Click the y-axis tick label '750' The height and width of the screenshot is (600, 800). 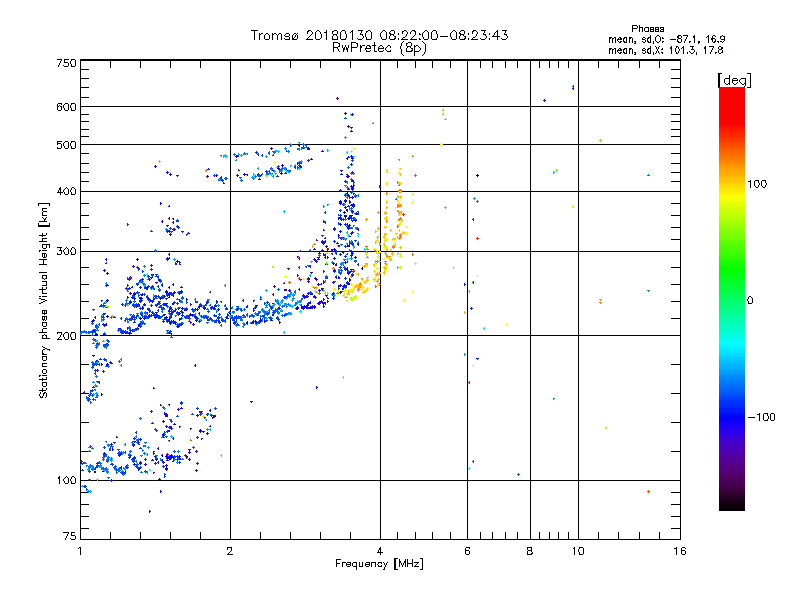click(x=66, y=63)
